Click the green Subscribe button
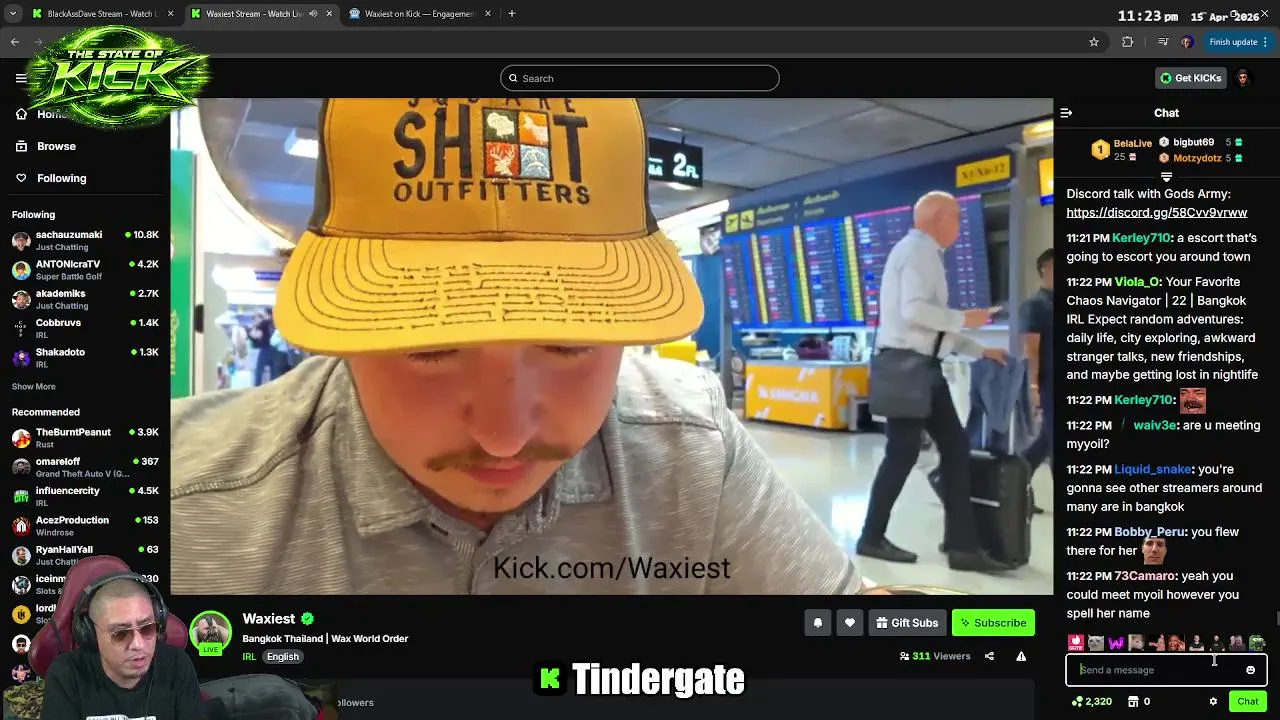The height and width of the screenshot is (720, 1280). tap(993, 623)
